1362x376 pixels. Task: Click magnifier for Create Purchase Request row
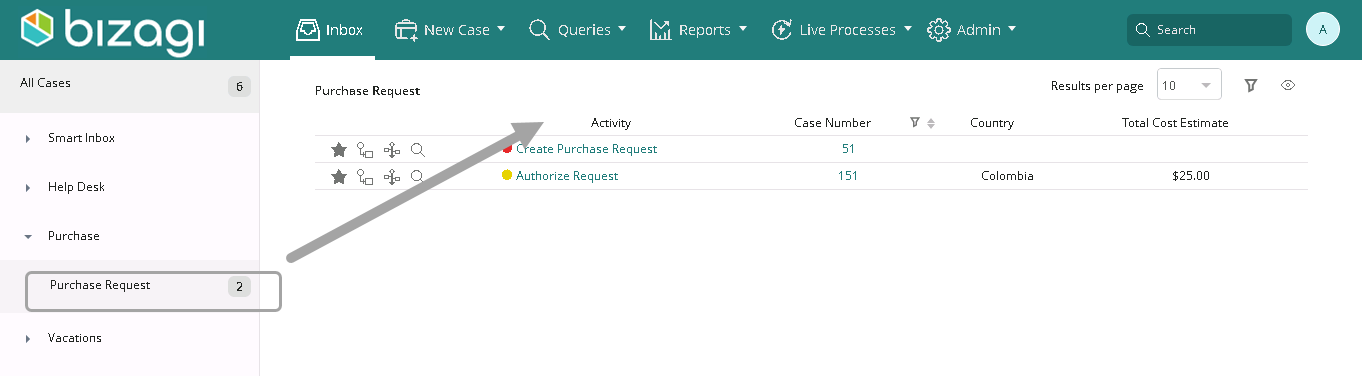pyautogui.click(x=418, y=149)
